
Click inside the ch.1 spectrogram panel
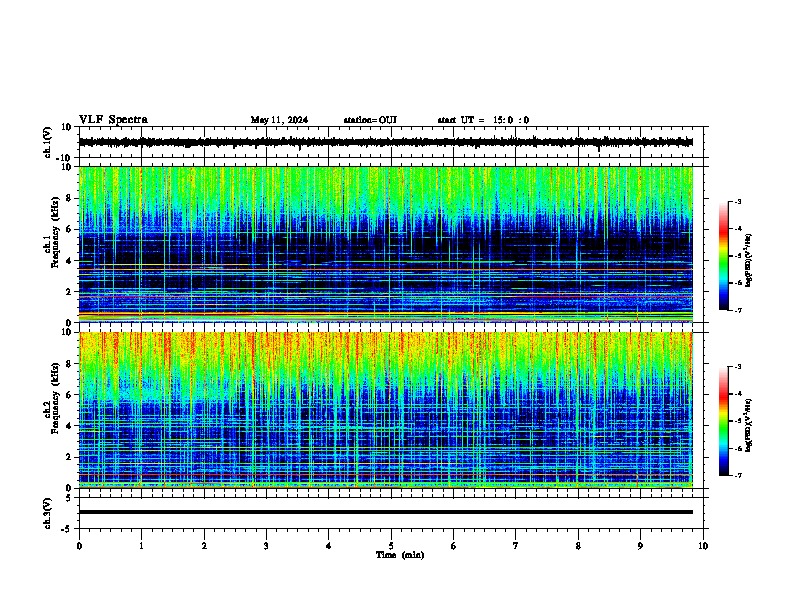(386, 244)
